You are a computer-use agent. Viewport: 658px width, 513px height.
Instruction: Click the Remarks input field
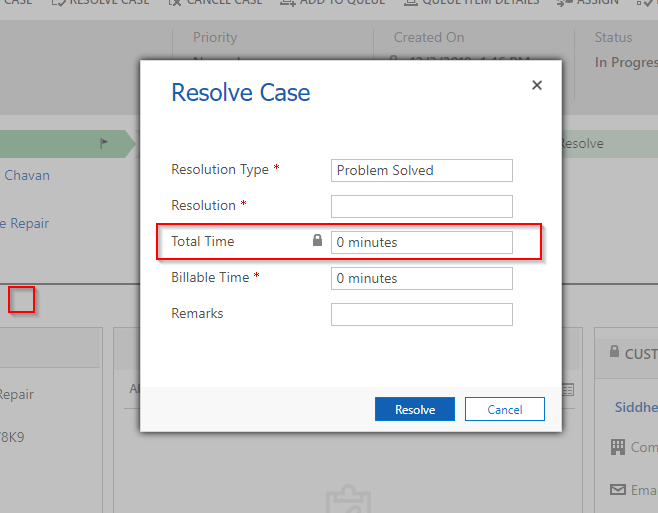pyautogui.click(x=421, y=314)
